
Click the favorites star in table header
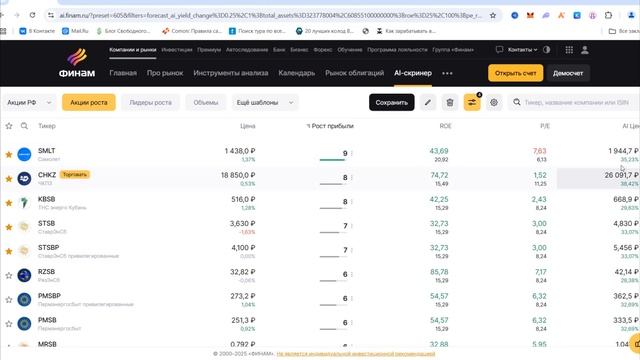(x=9, y=126)
